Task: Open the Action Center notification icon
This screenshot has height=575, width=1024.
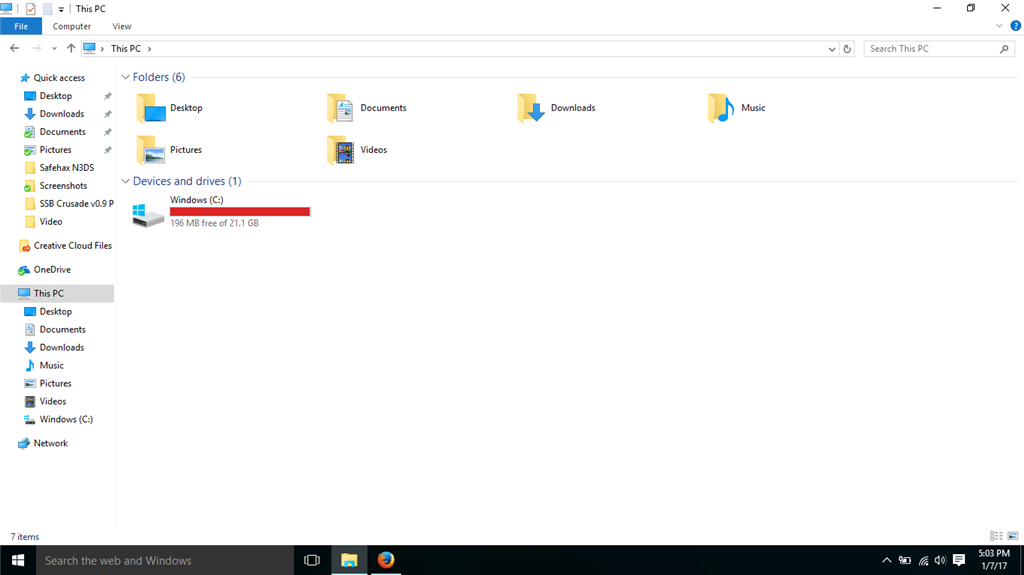Action: pyautogui.click(x=959, y=560)
